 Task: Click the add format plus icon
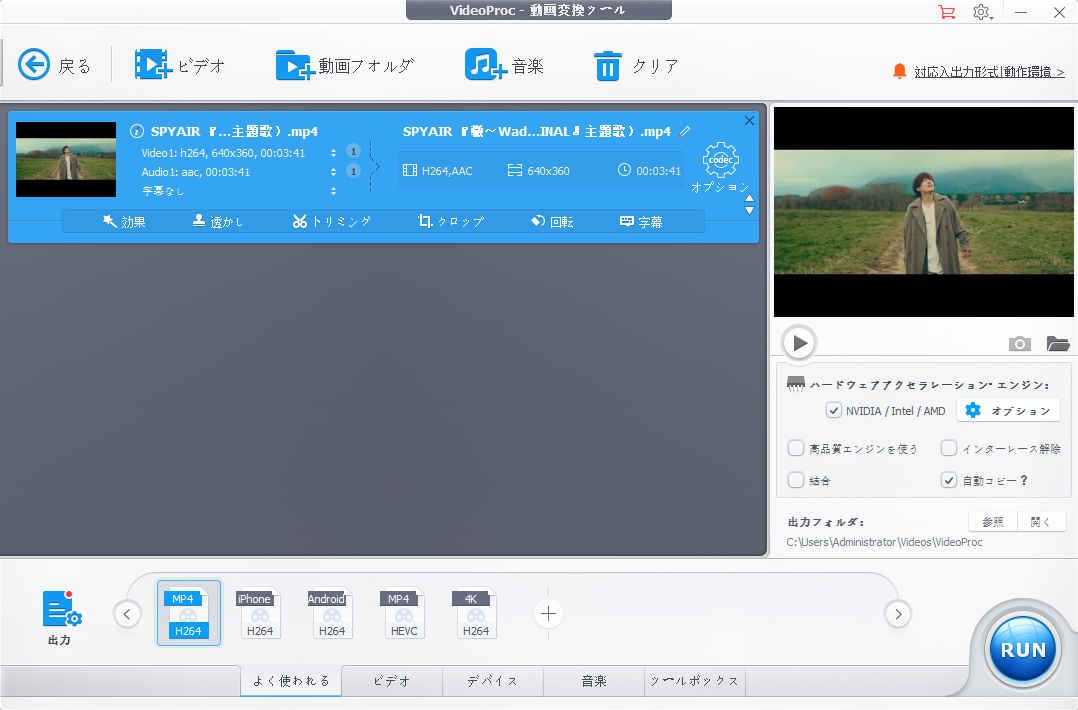[548, 613]
